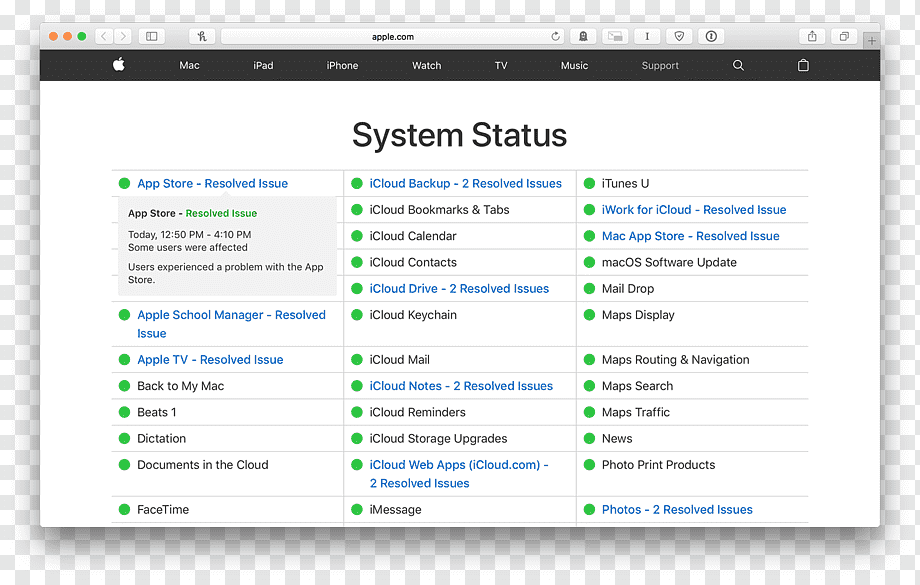Open the Mac menu item
The width and height of the screenshot is (920, 585).
(x=190, y=65)
